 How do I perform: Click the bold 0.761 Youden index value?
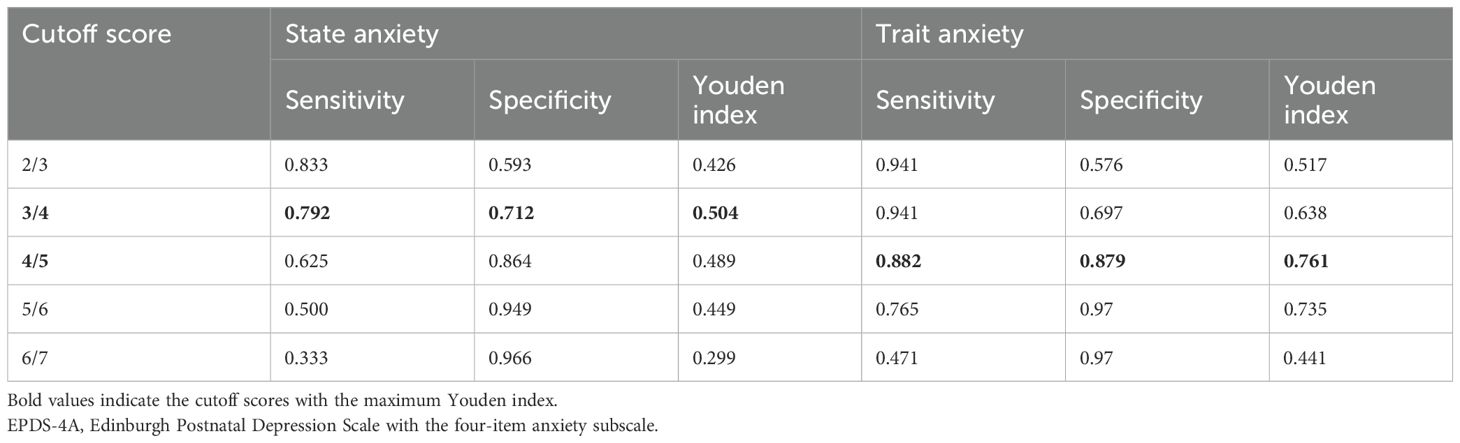coord(1306,260)
